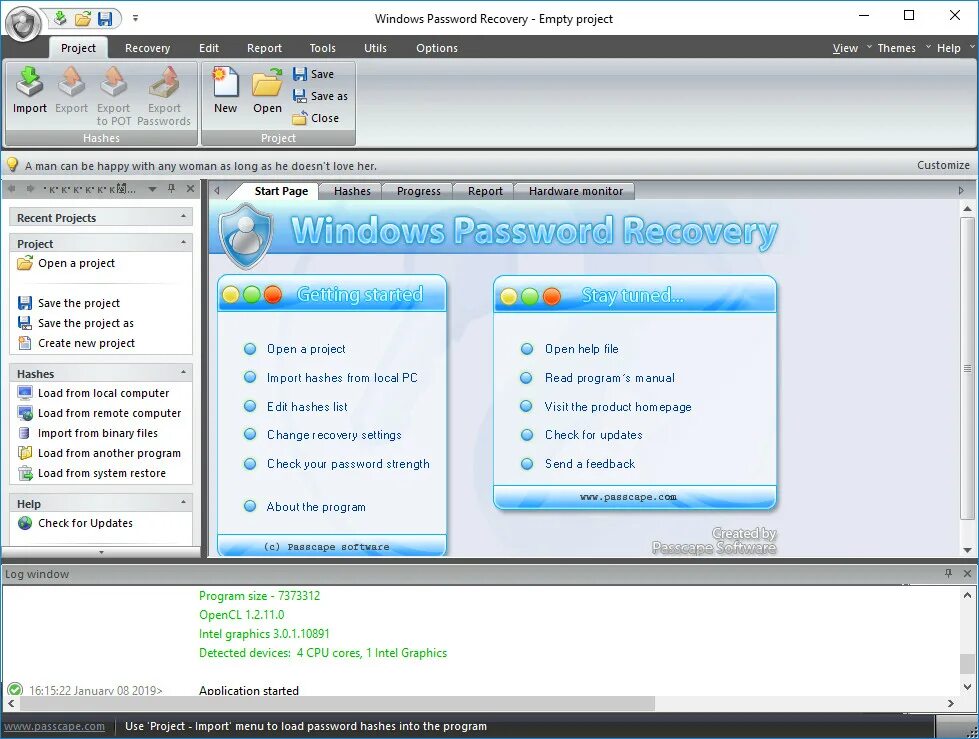This screenshot has height=739, width=979.
Task: Switch to the Tools ribbon tab
Action: (322, 48)
